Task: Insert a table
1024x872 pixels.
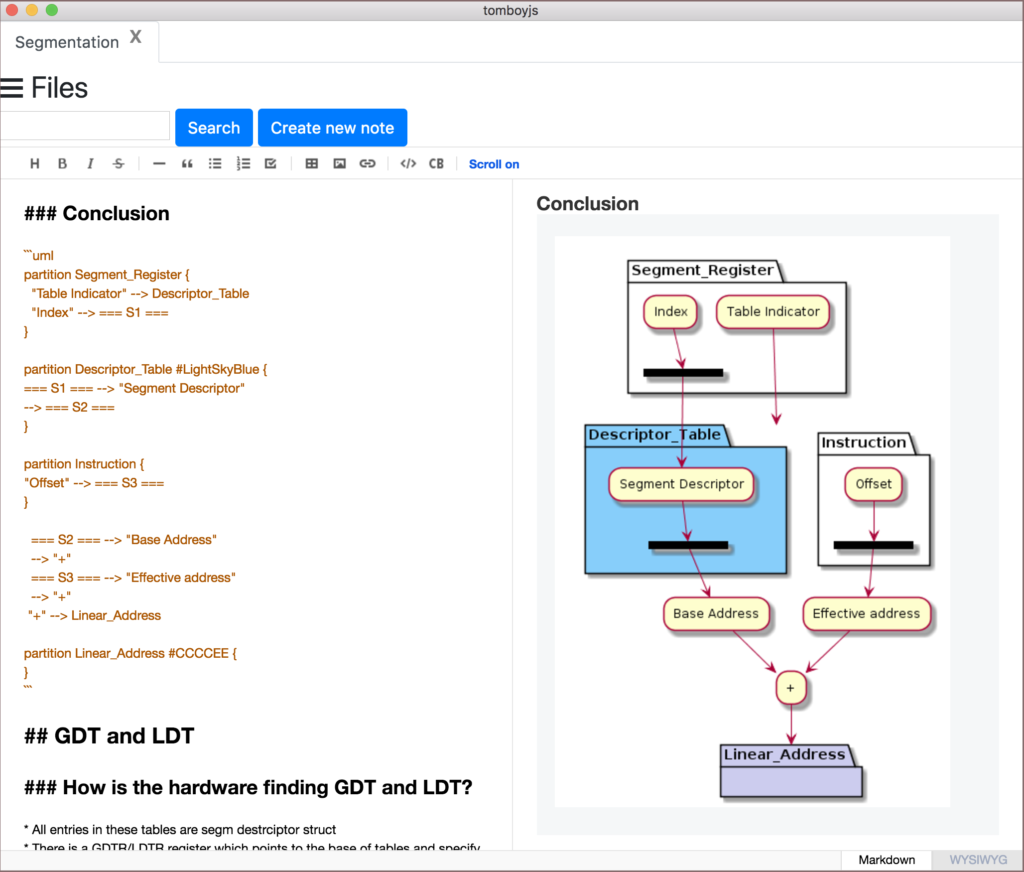Action: tap(312, 164)
